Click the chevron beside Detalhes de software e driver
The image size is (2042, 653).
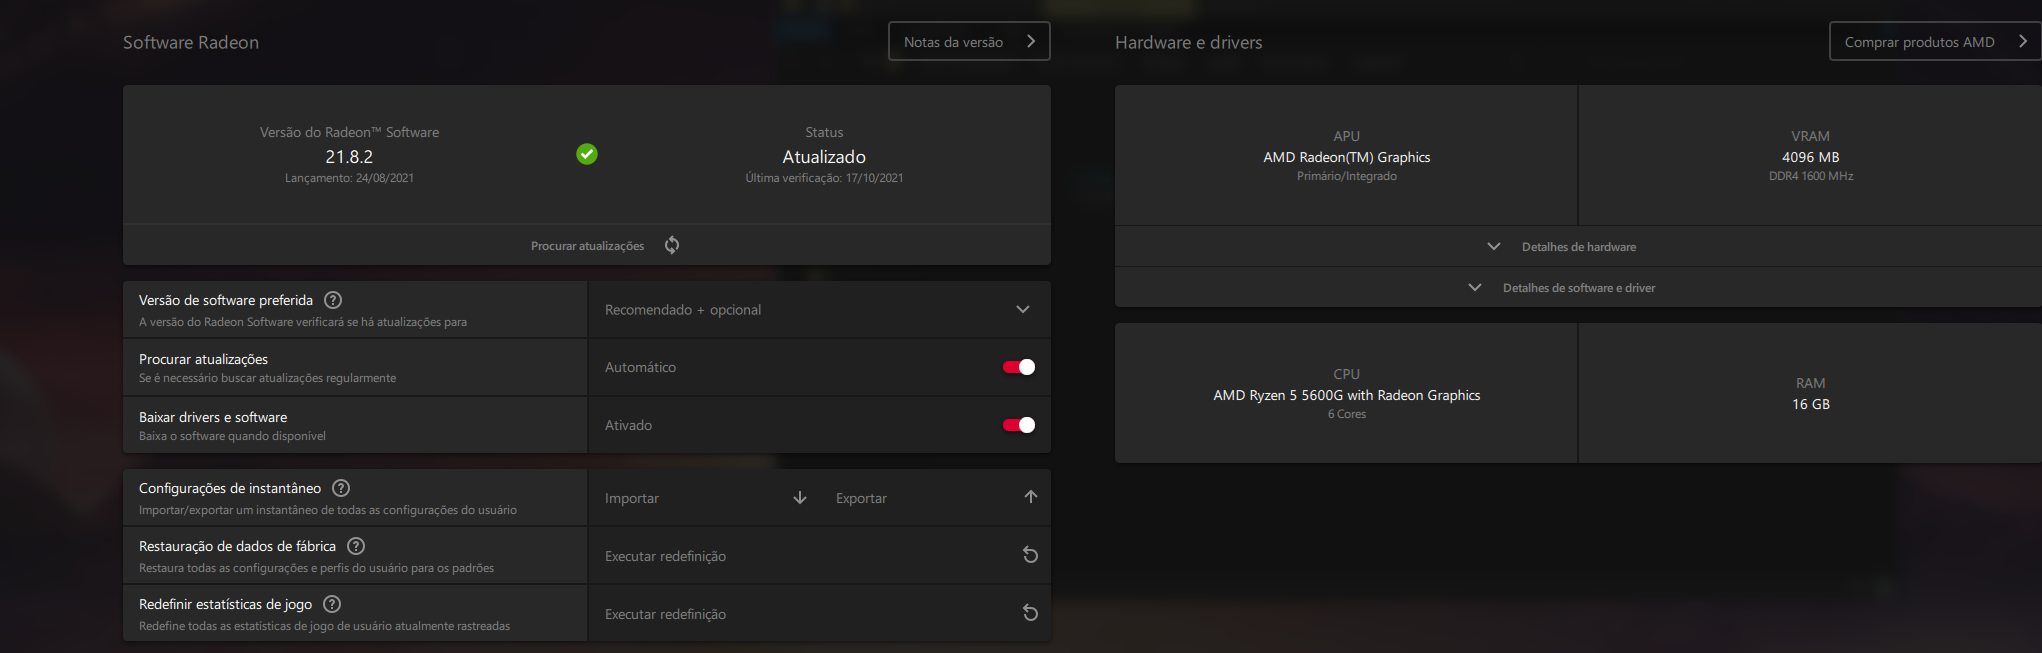tap(1475, 287)
